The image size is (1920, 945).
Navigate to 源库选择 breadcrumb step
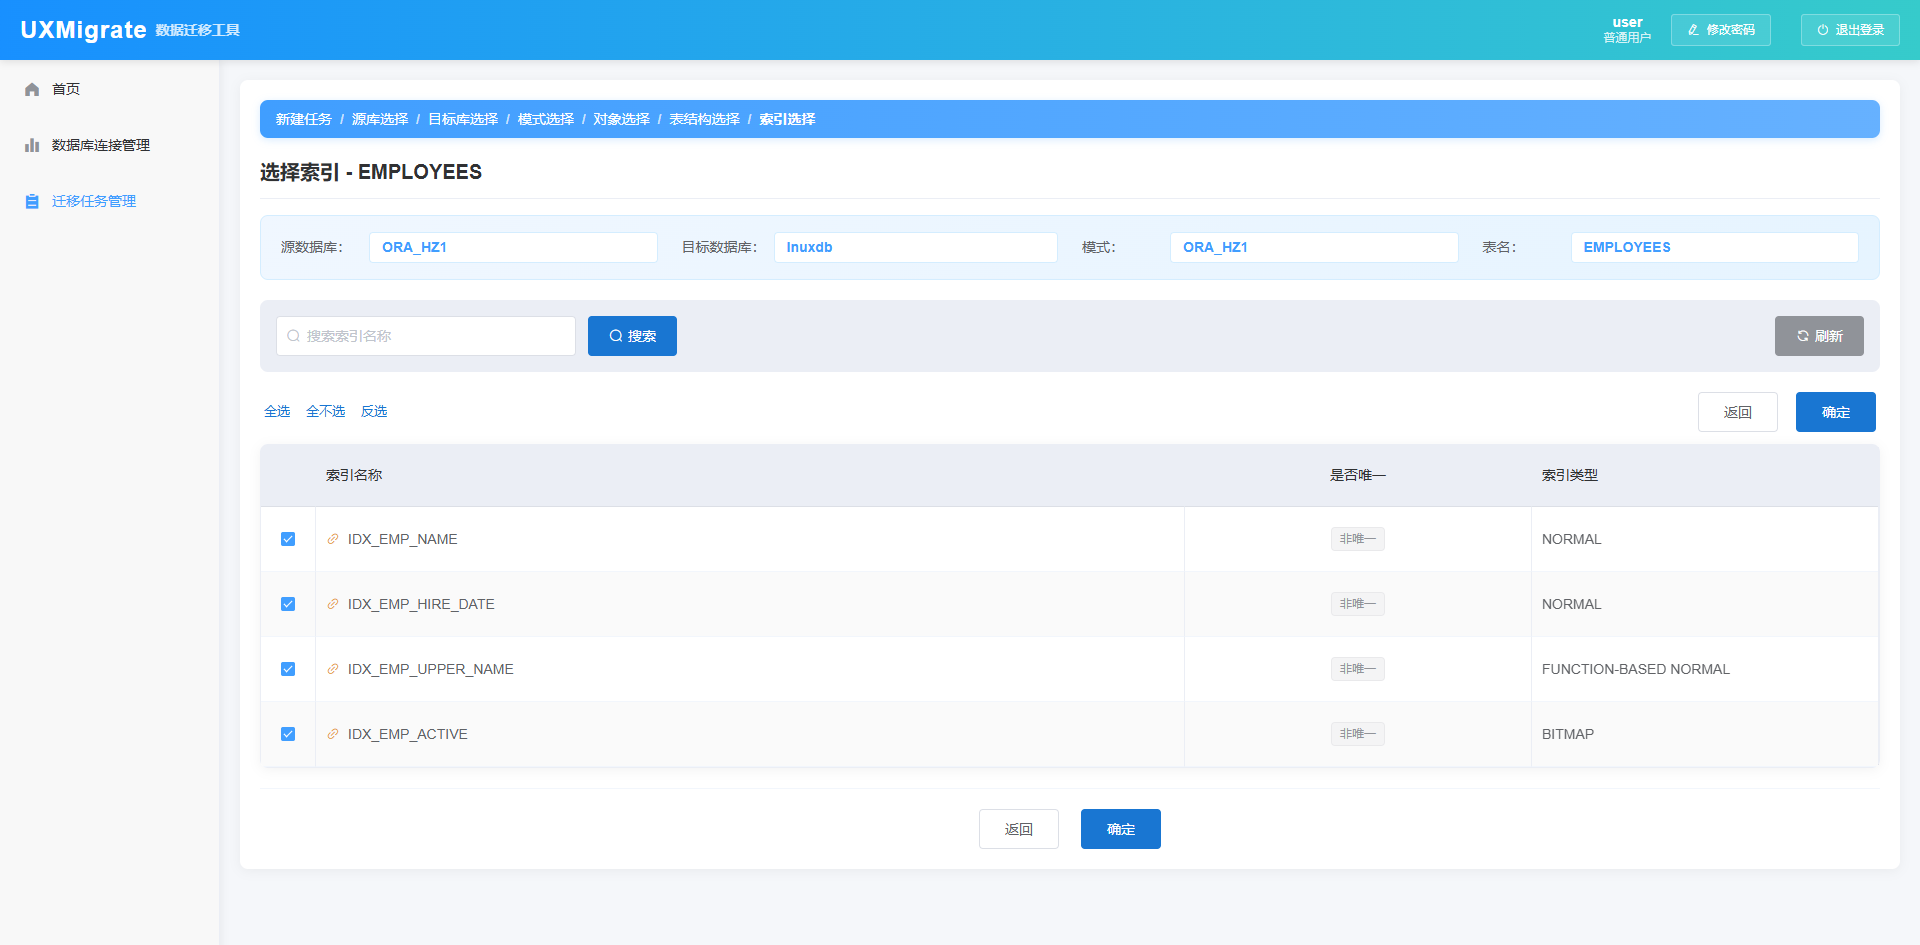coord(380,119)
